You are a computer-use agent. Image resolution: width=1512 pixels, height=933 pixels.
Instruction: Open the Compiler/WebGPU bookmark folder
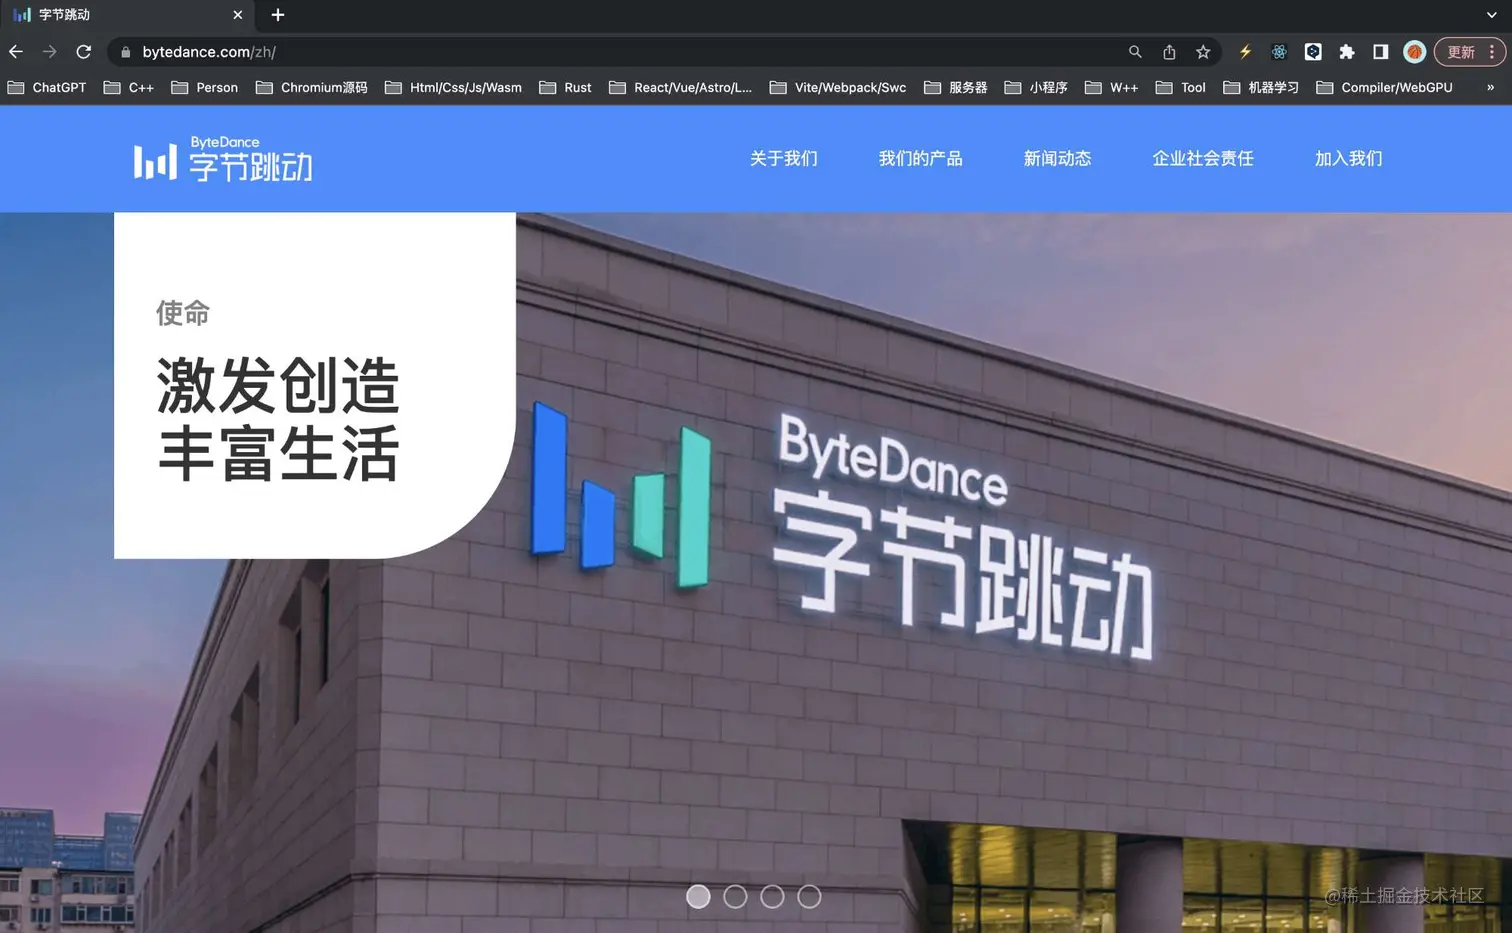[1385, 88]
